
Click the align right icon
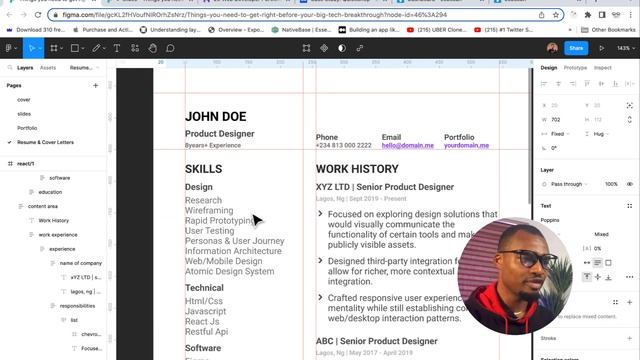(x=573, y=84)
